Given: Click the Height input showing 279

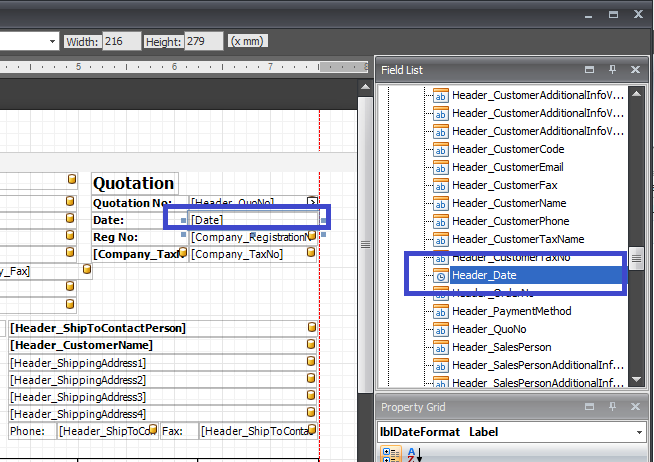Looking at the screenshot, I should pos(204,41).
